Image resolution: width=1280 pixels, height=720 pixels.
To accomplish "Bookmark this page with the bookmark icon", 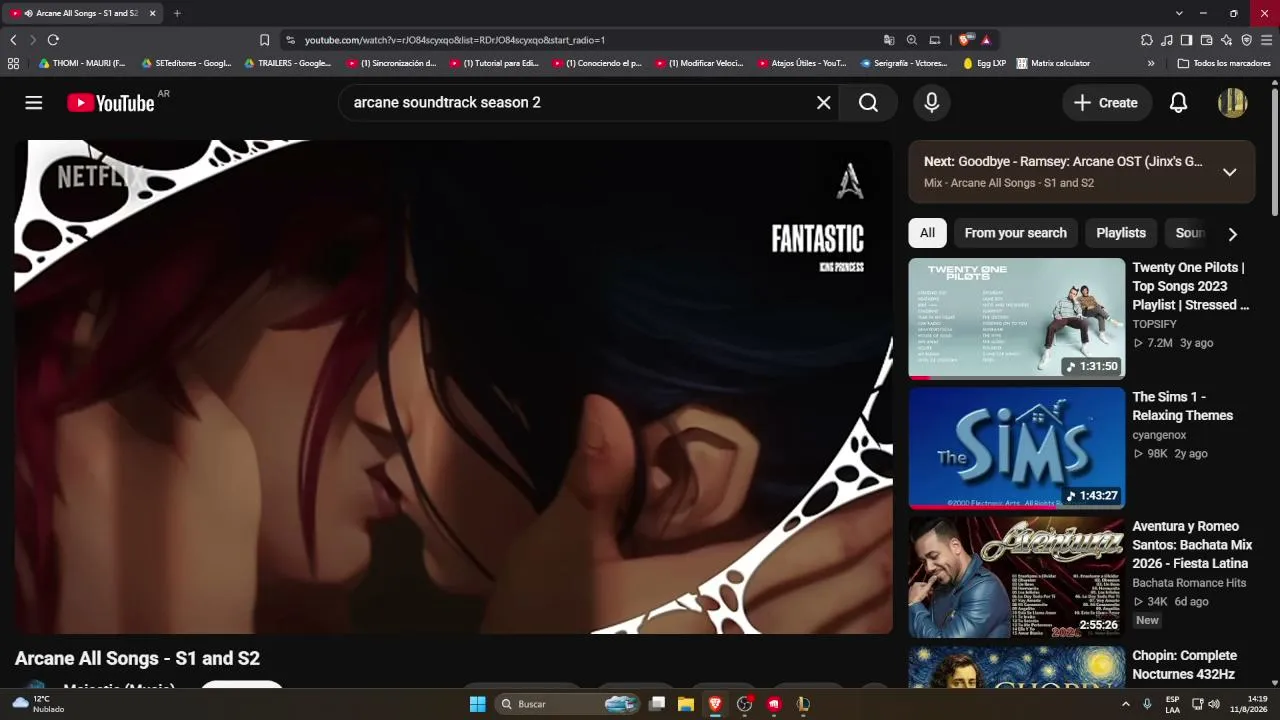I will point(264,40).
